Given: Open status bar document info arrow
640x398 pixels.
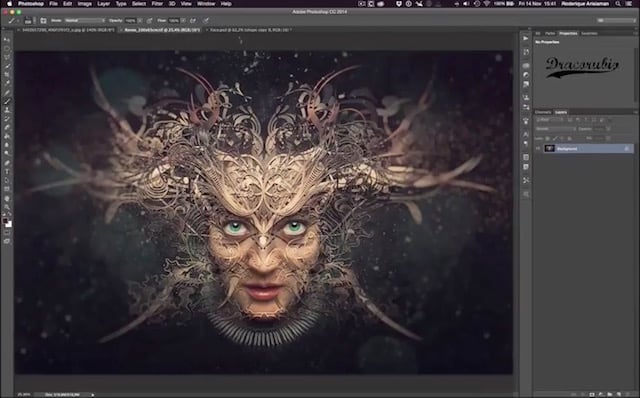Looking at the screenshot, I should coord(93,395).
